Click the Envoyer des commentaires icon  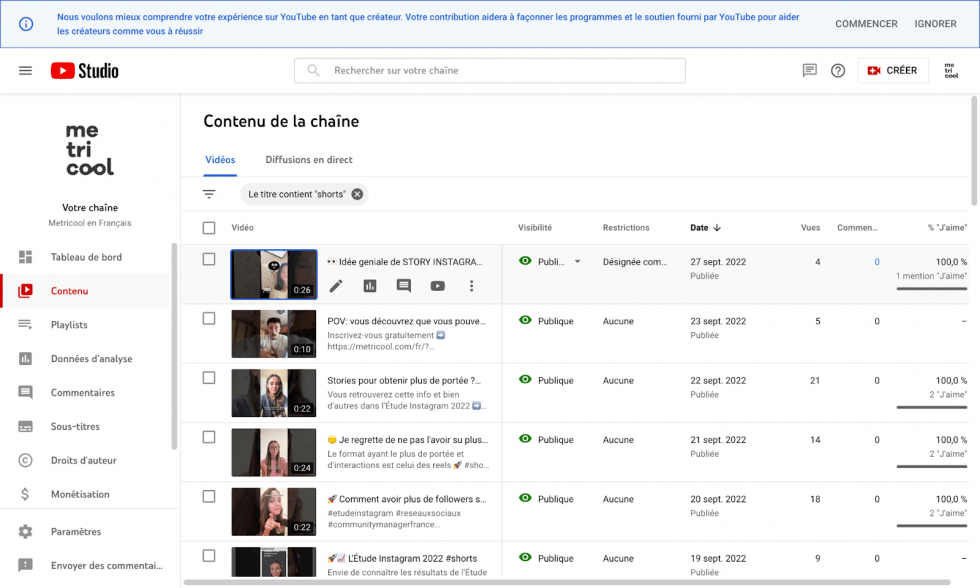(x=25, y=566)
